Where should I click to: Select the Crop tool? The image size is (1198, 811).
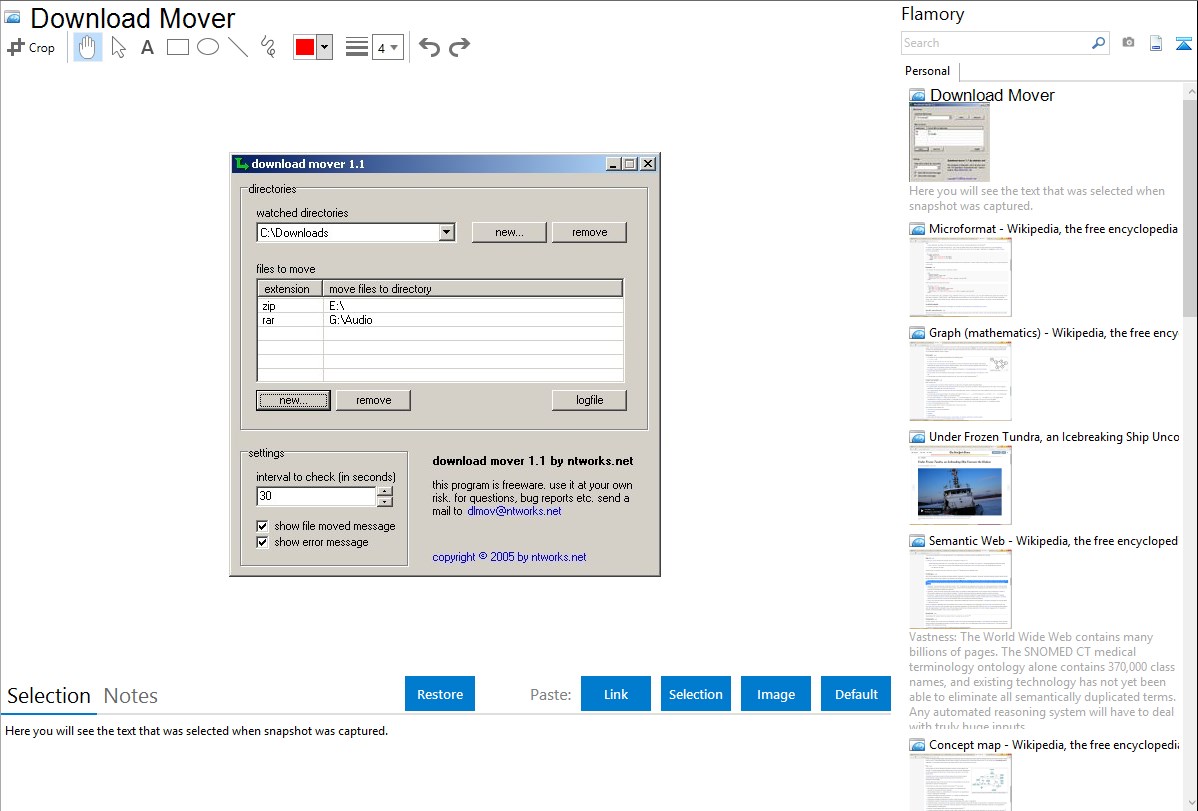pyautogui.click(x=31, y=47)
